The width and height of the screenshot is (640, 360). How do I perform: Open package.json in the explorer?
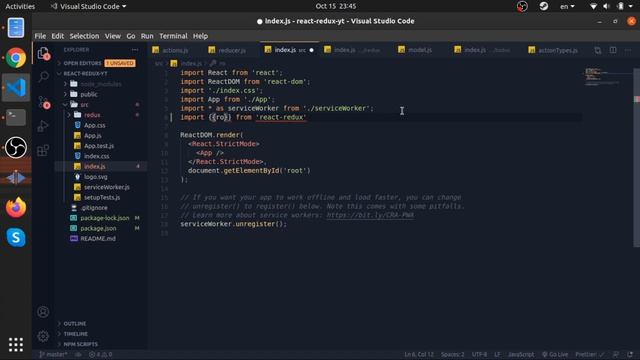(x=98, y=228)
